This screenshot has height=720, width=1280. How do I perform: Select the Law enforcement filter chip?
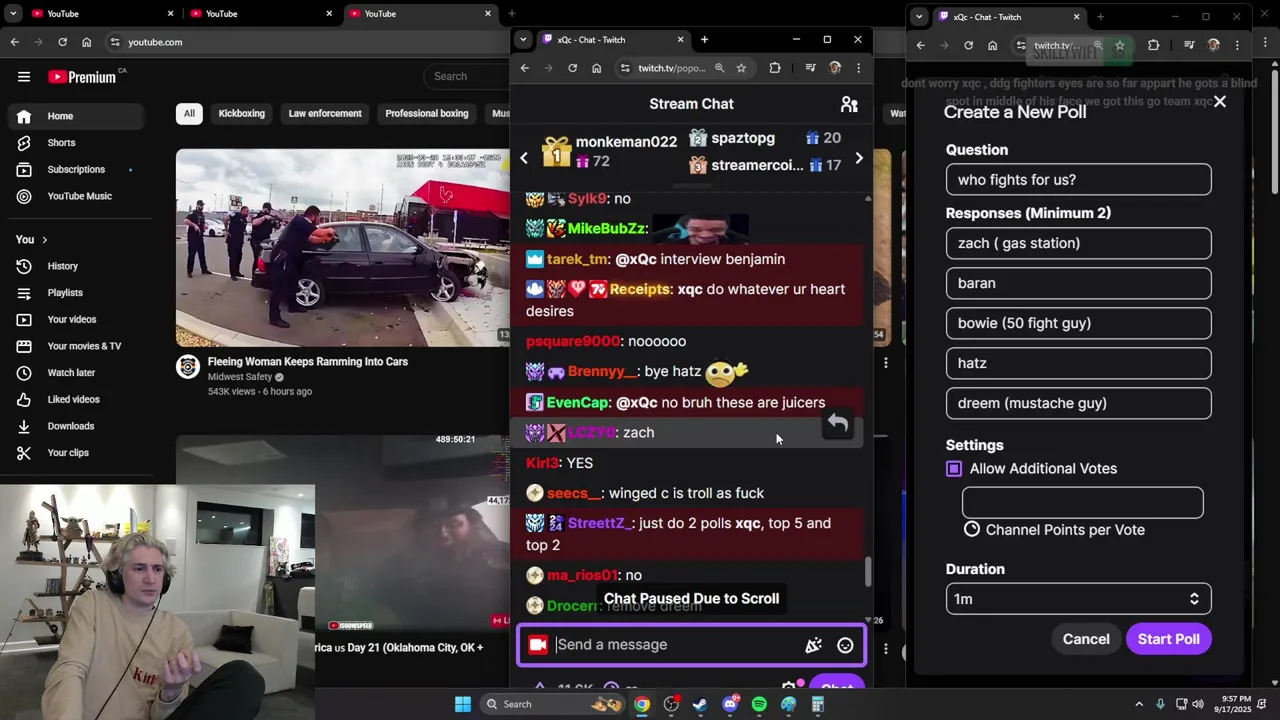point(325,113)
